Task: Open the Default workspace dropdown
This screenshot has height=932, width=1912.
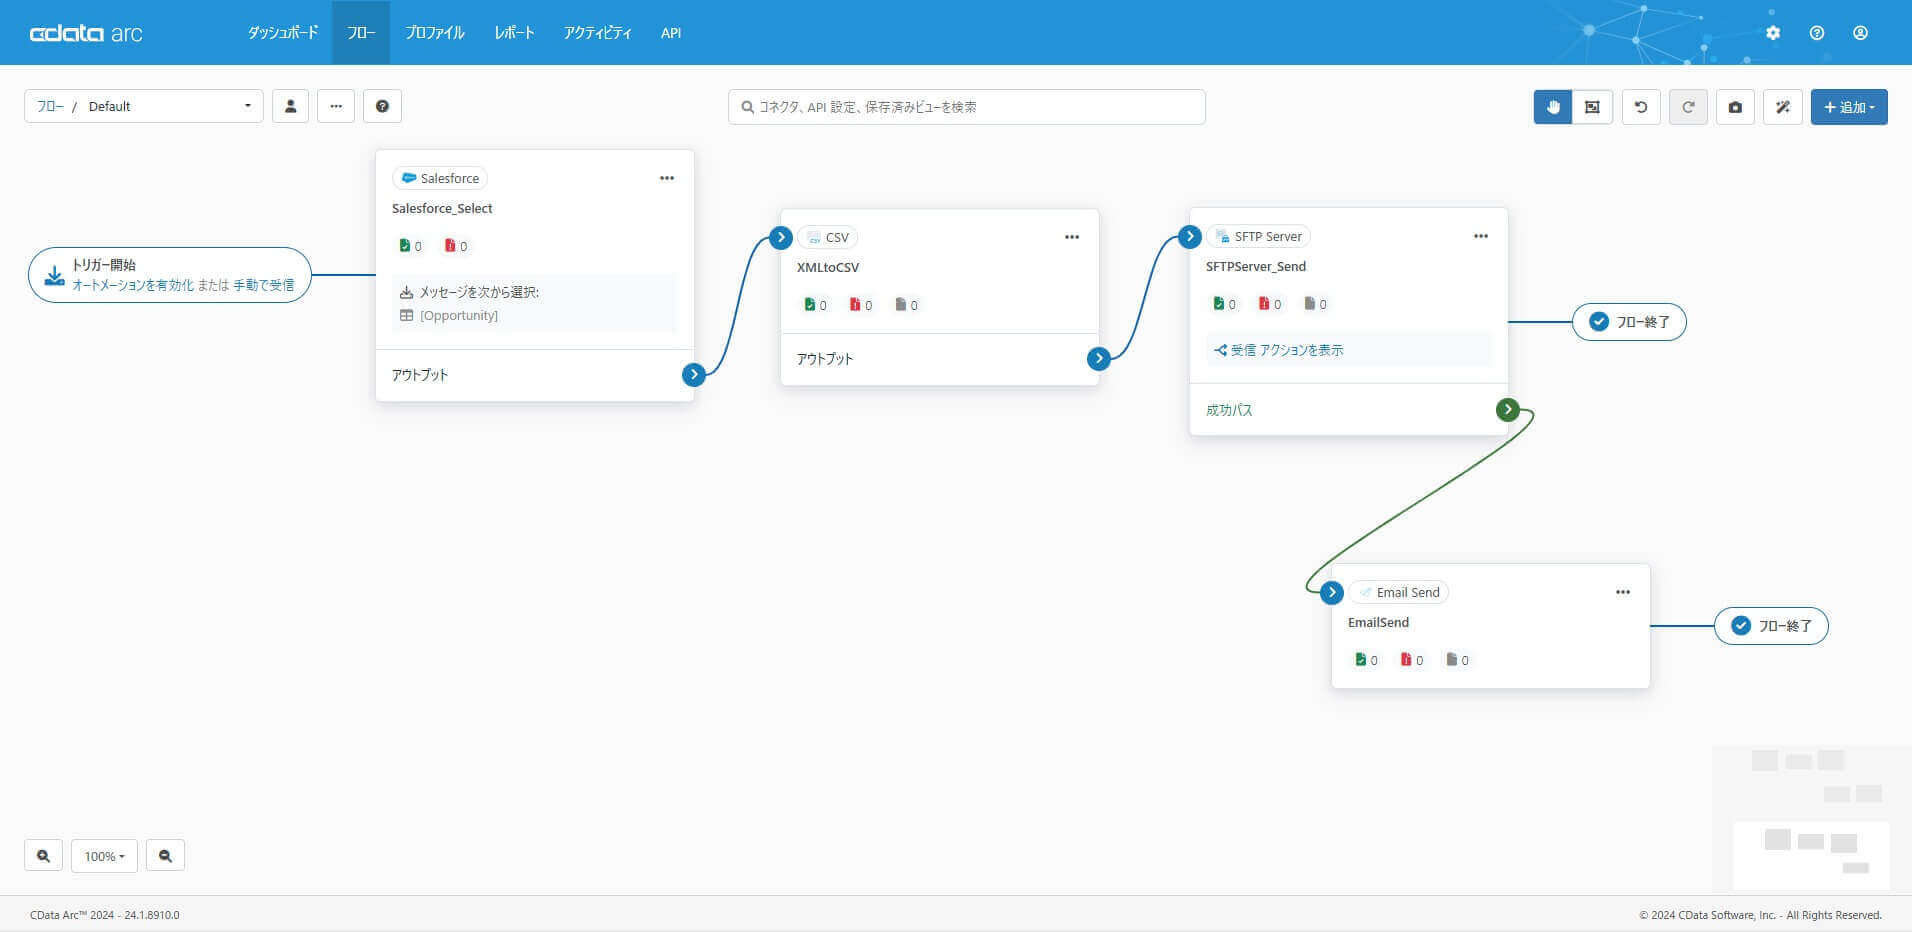Action: [x=144, y=106]
